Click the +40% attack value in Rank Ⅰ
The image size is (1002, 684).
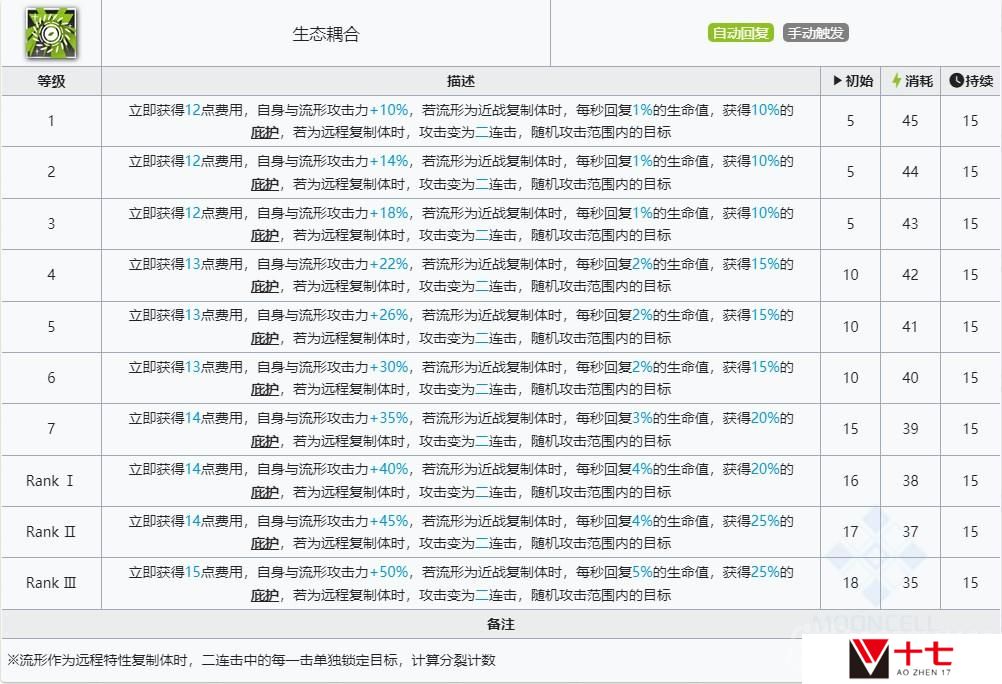coord(389,469)
